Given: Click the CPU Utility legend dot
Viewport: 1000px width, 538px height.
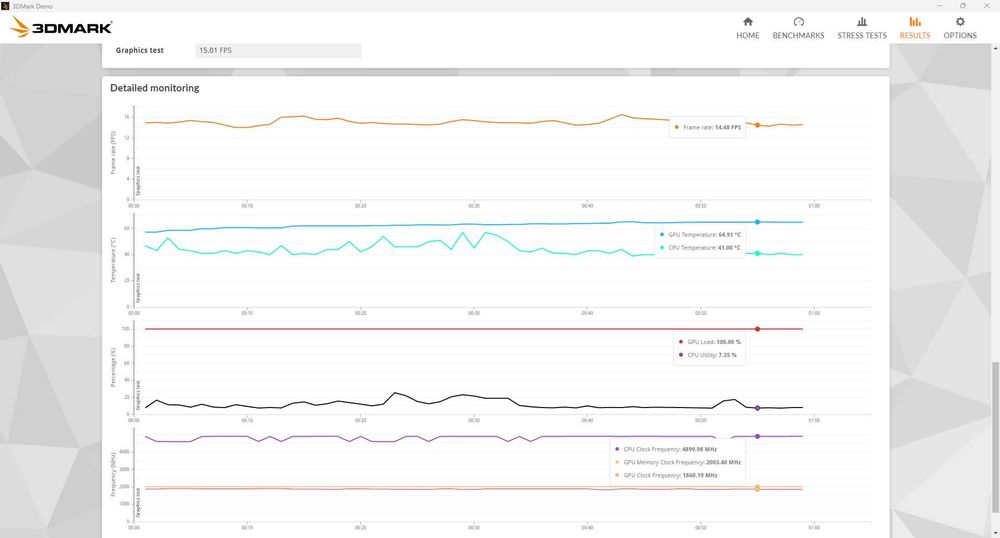Looking at the screenshot, I should coord(681,354).
